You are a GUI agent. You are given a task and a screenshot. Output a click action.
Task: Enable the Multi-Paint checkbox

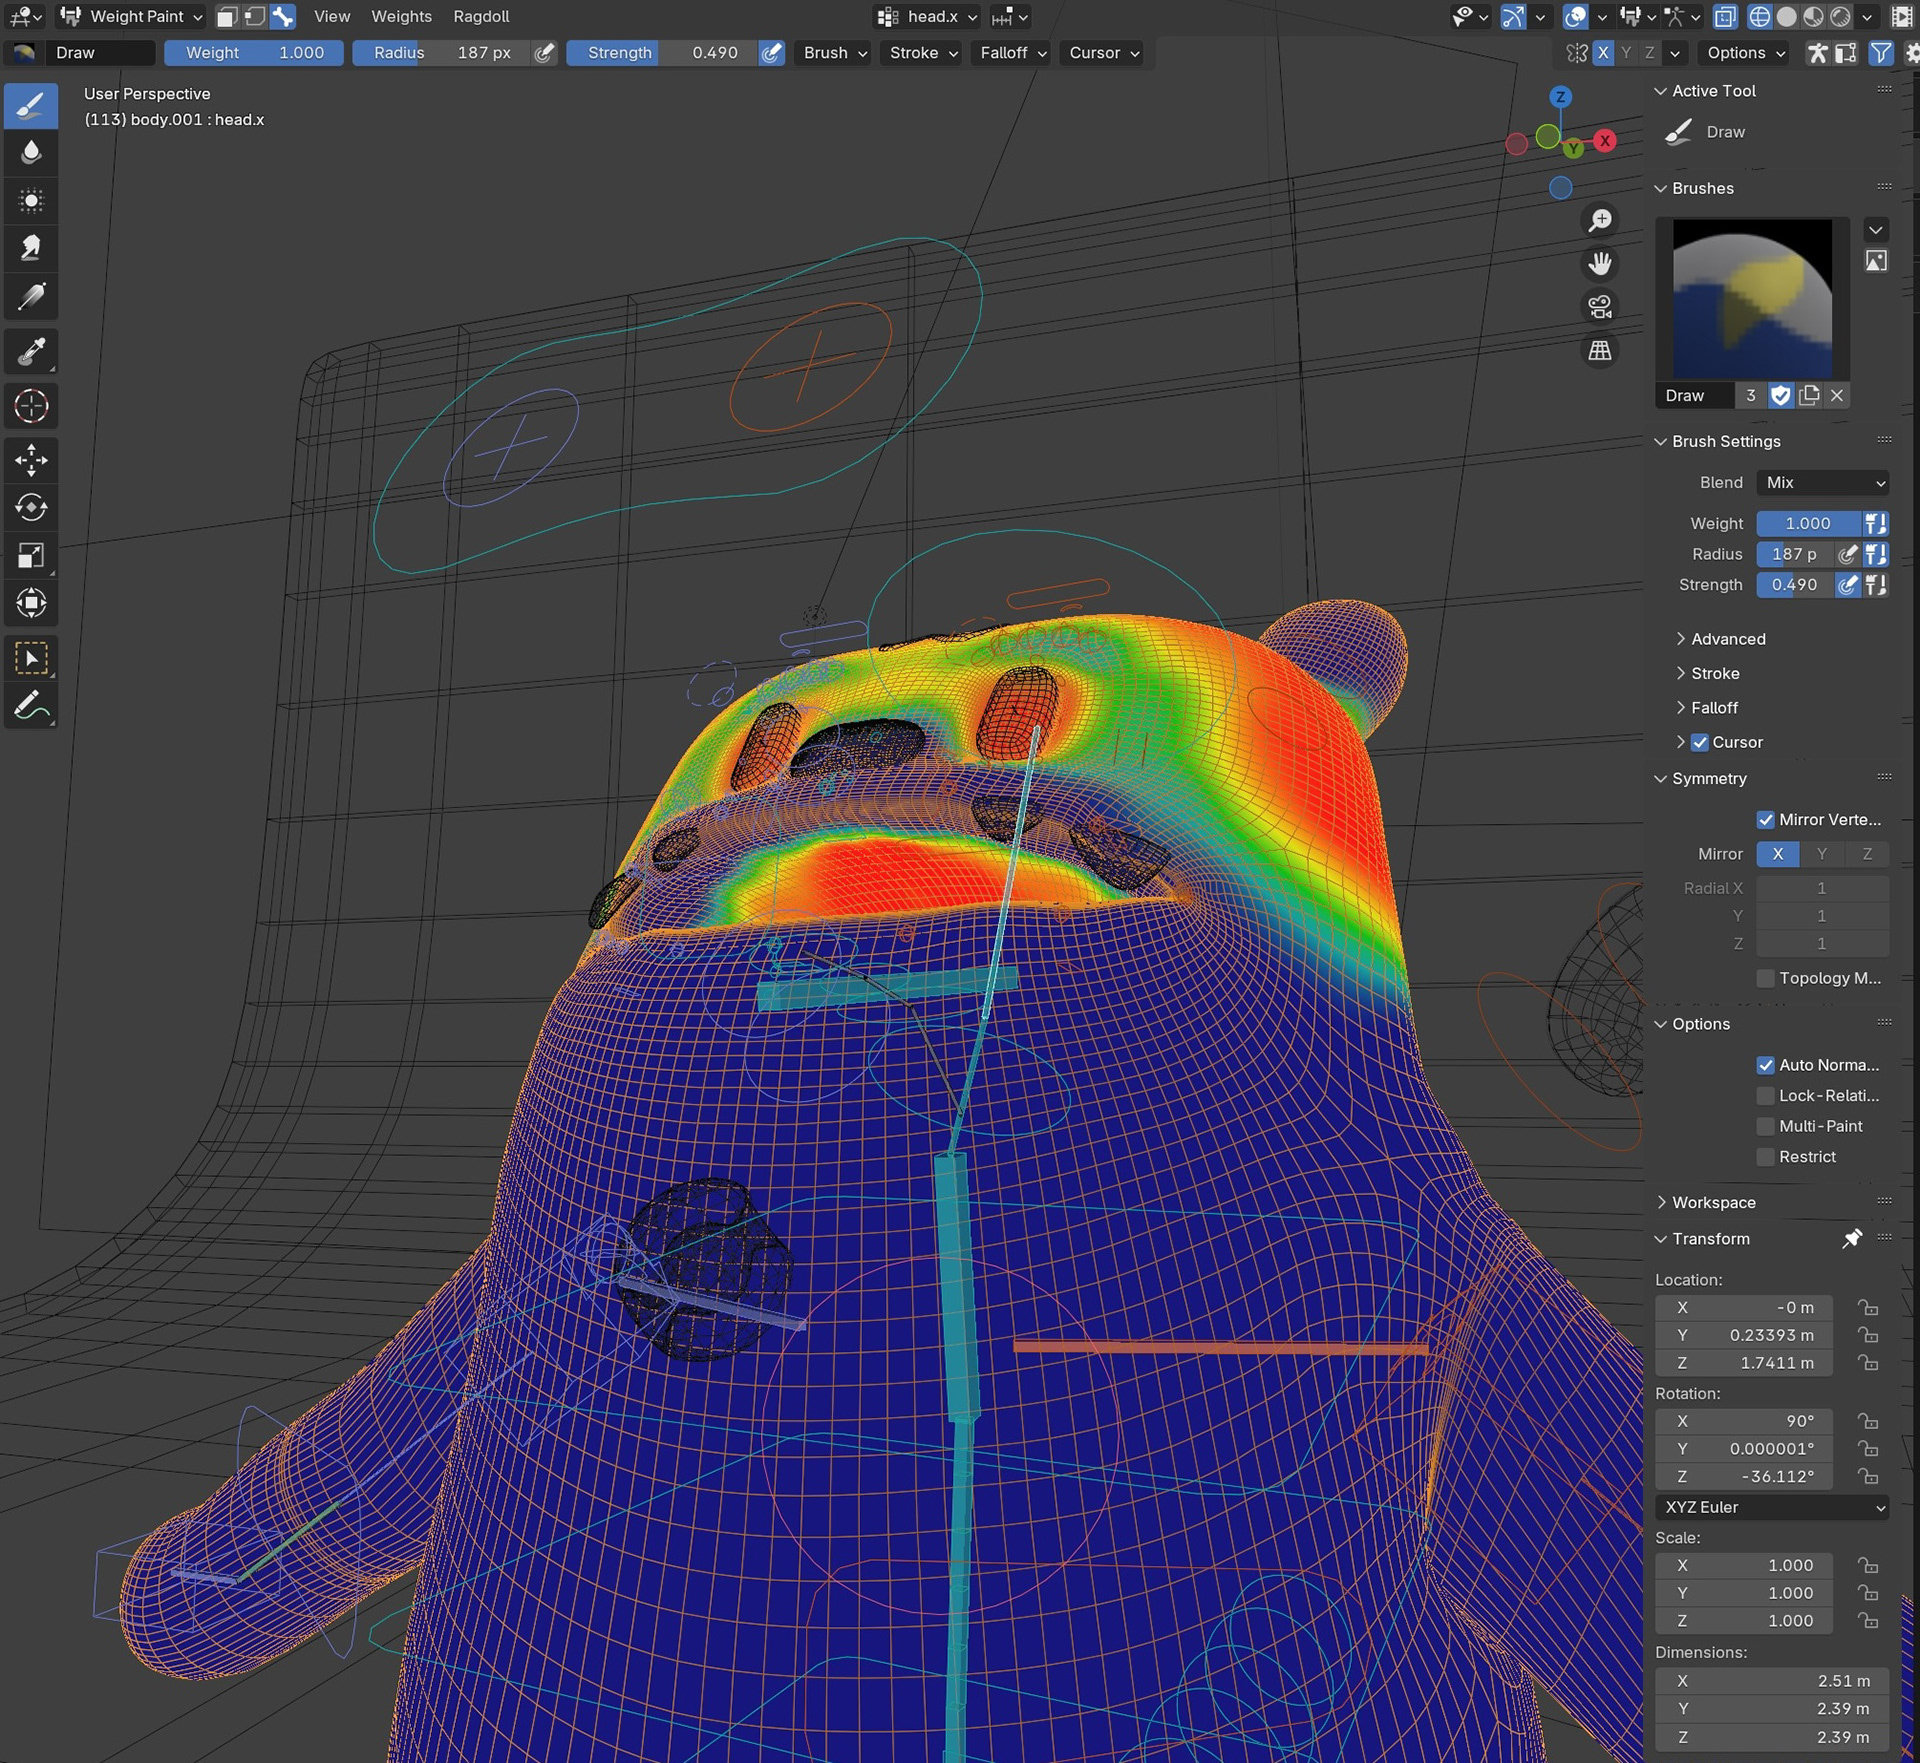click(x=1765, y=1126)
